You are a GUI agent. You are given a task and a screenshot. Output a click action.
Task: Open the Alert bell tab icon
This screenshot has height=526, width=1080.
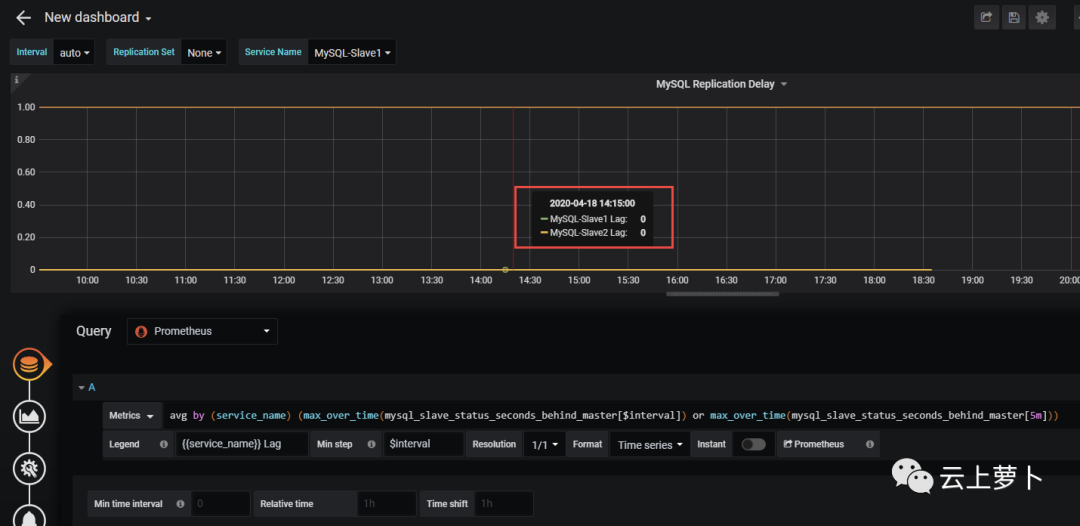(x=30, y=516)
